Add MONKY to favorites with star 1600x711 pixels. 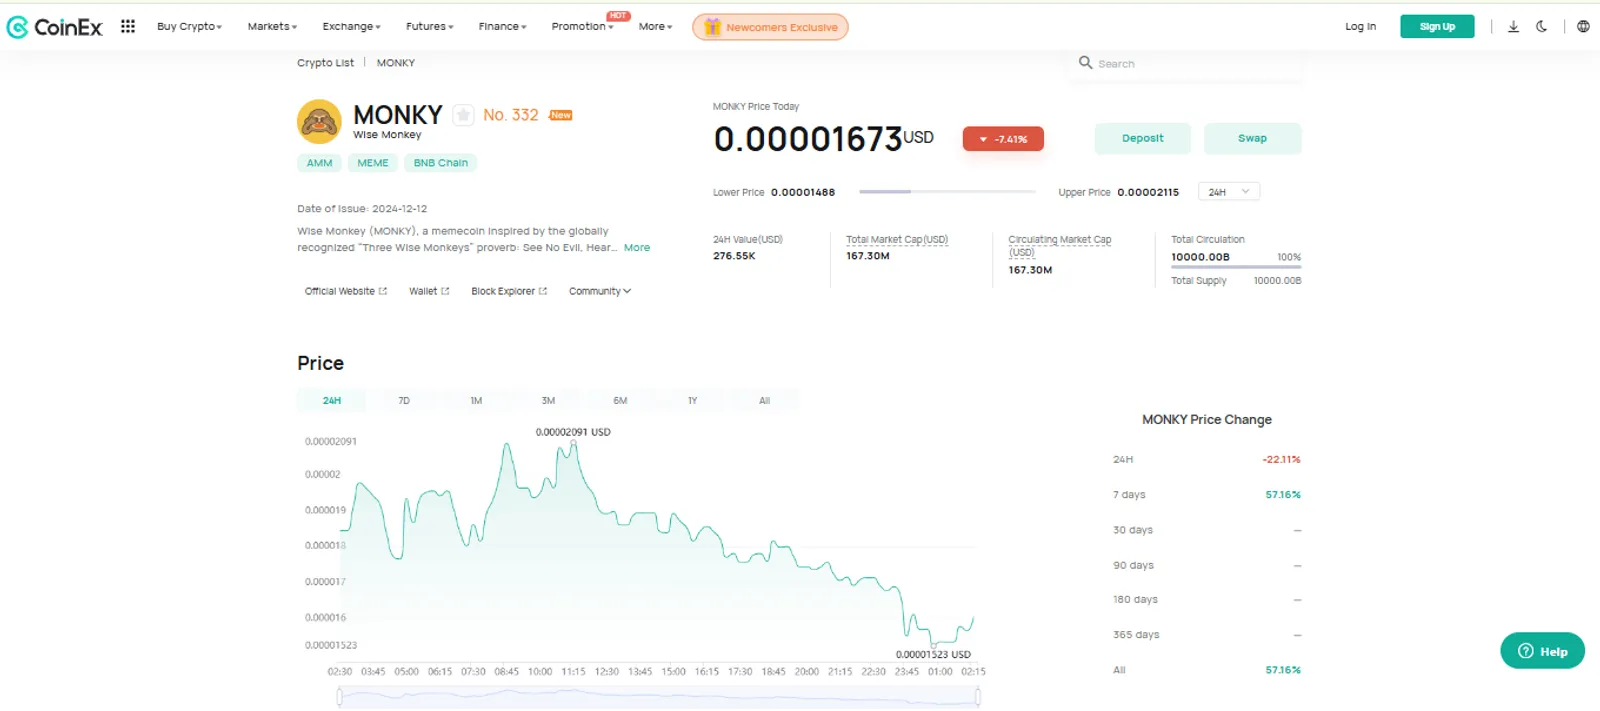pyautogui.click(x=463, y=115)
